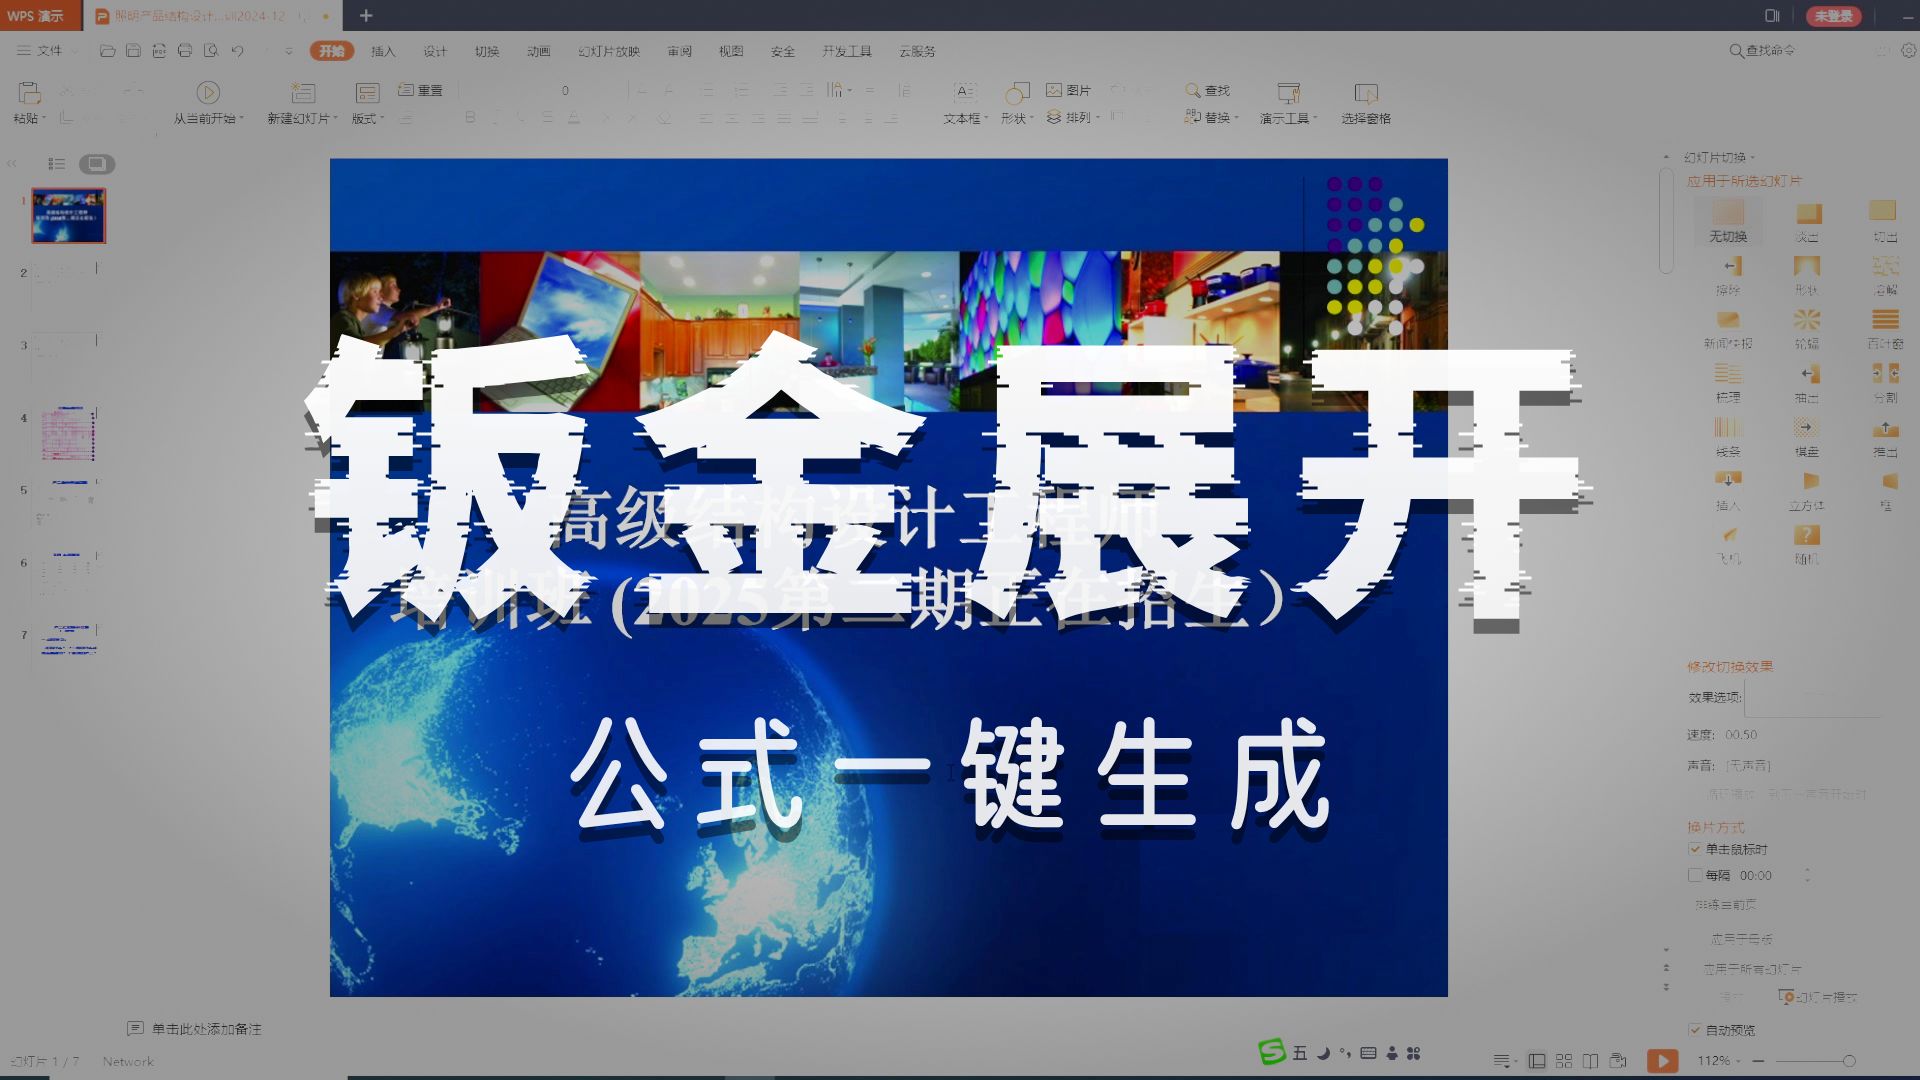Click the Paste (粘贴) clipboard icon
This screenshot has width=1920, height=1080.
pos(29,93)
